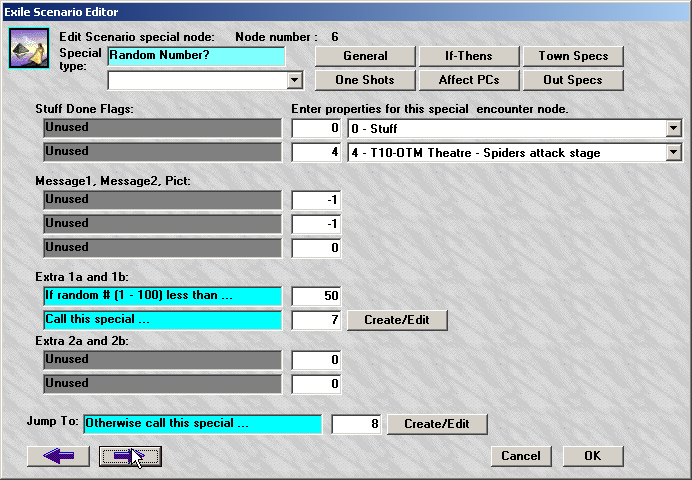Click the random number threshold field showing 50

[x=317, y=296]
